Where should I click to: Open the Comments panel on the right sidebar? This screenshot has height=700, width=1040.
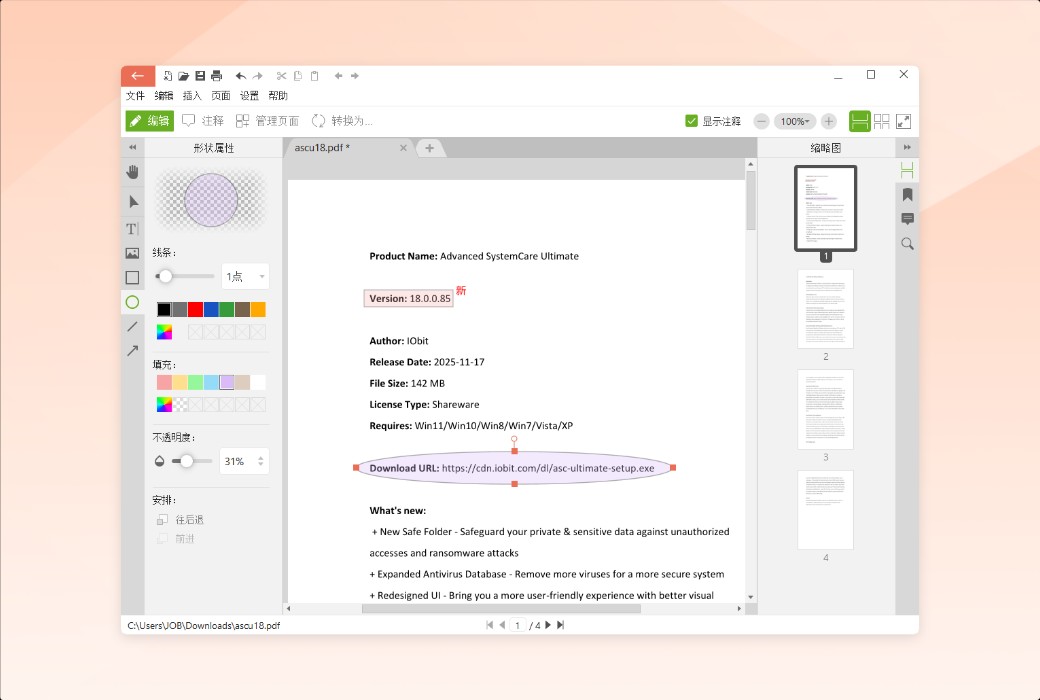(907, 219)
